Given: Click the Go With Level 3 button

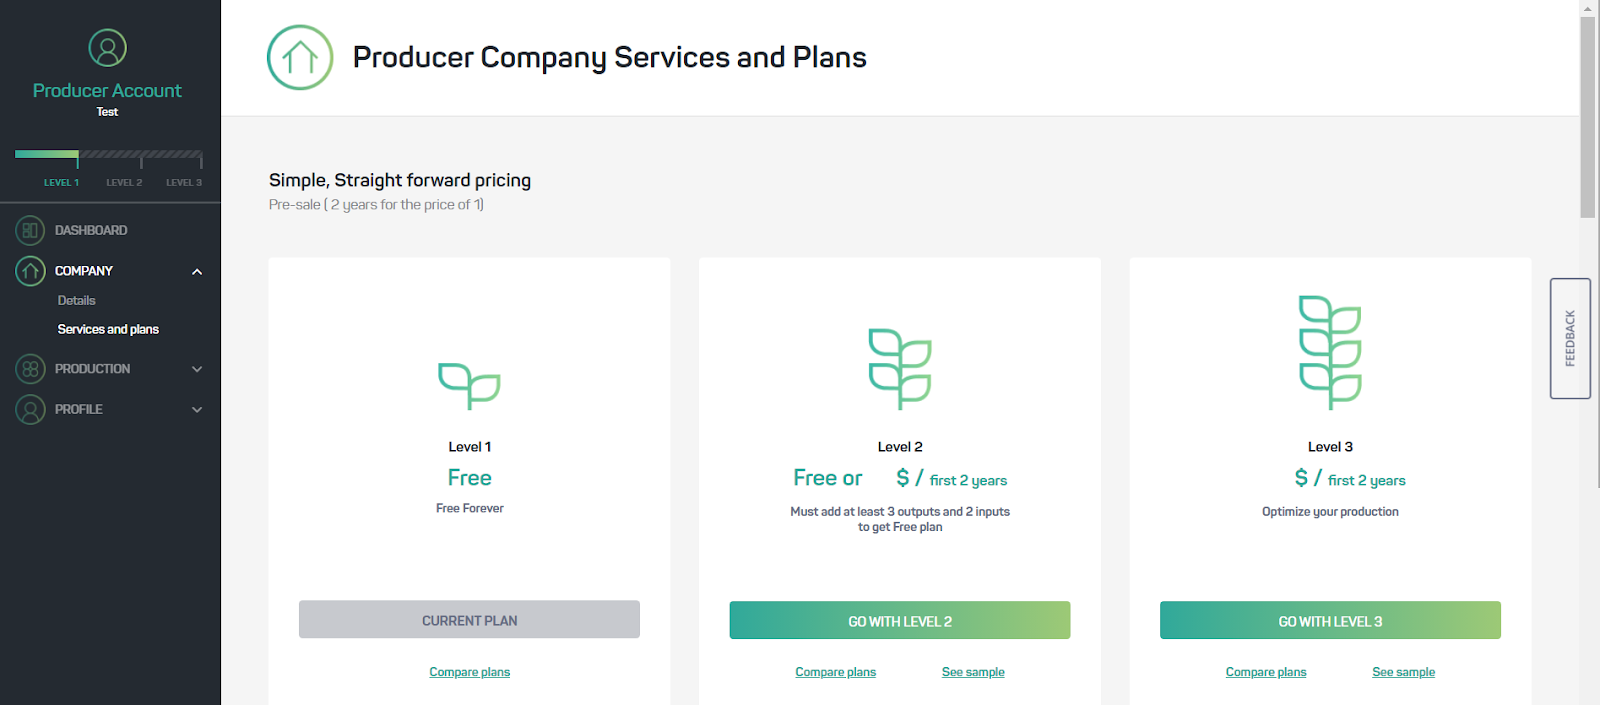Looking at the screenshot, I should click(x=1330, y=621).
